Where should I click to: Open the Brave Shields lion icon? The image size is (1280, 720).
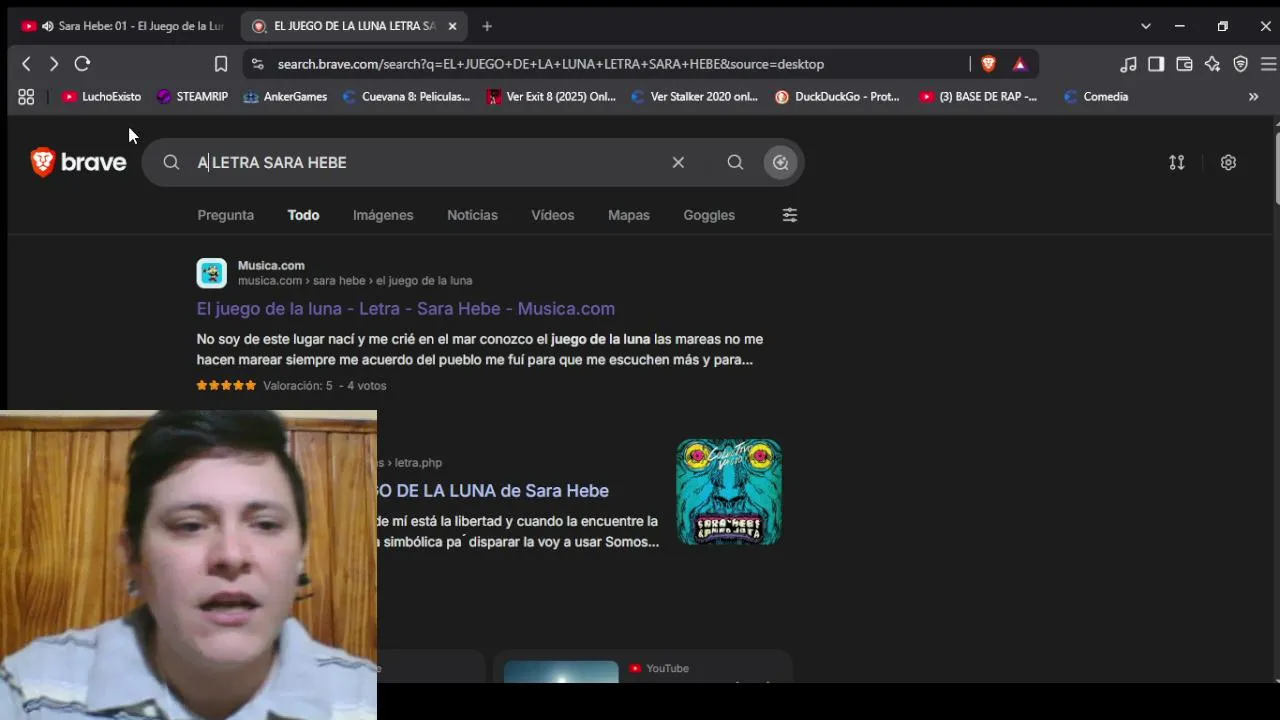[x=989, y=64]
